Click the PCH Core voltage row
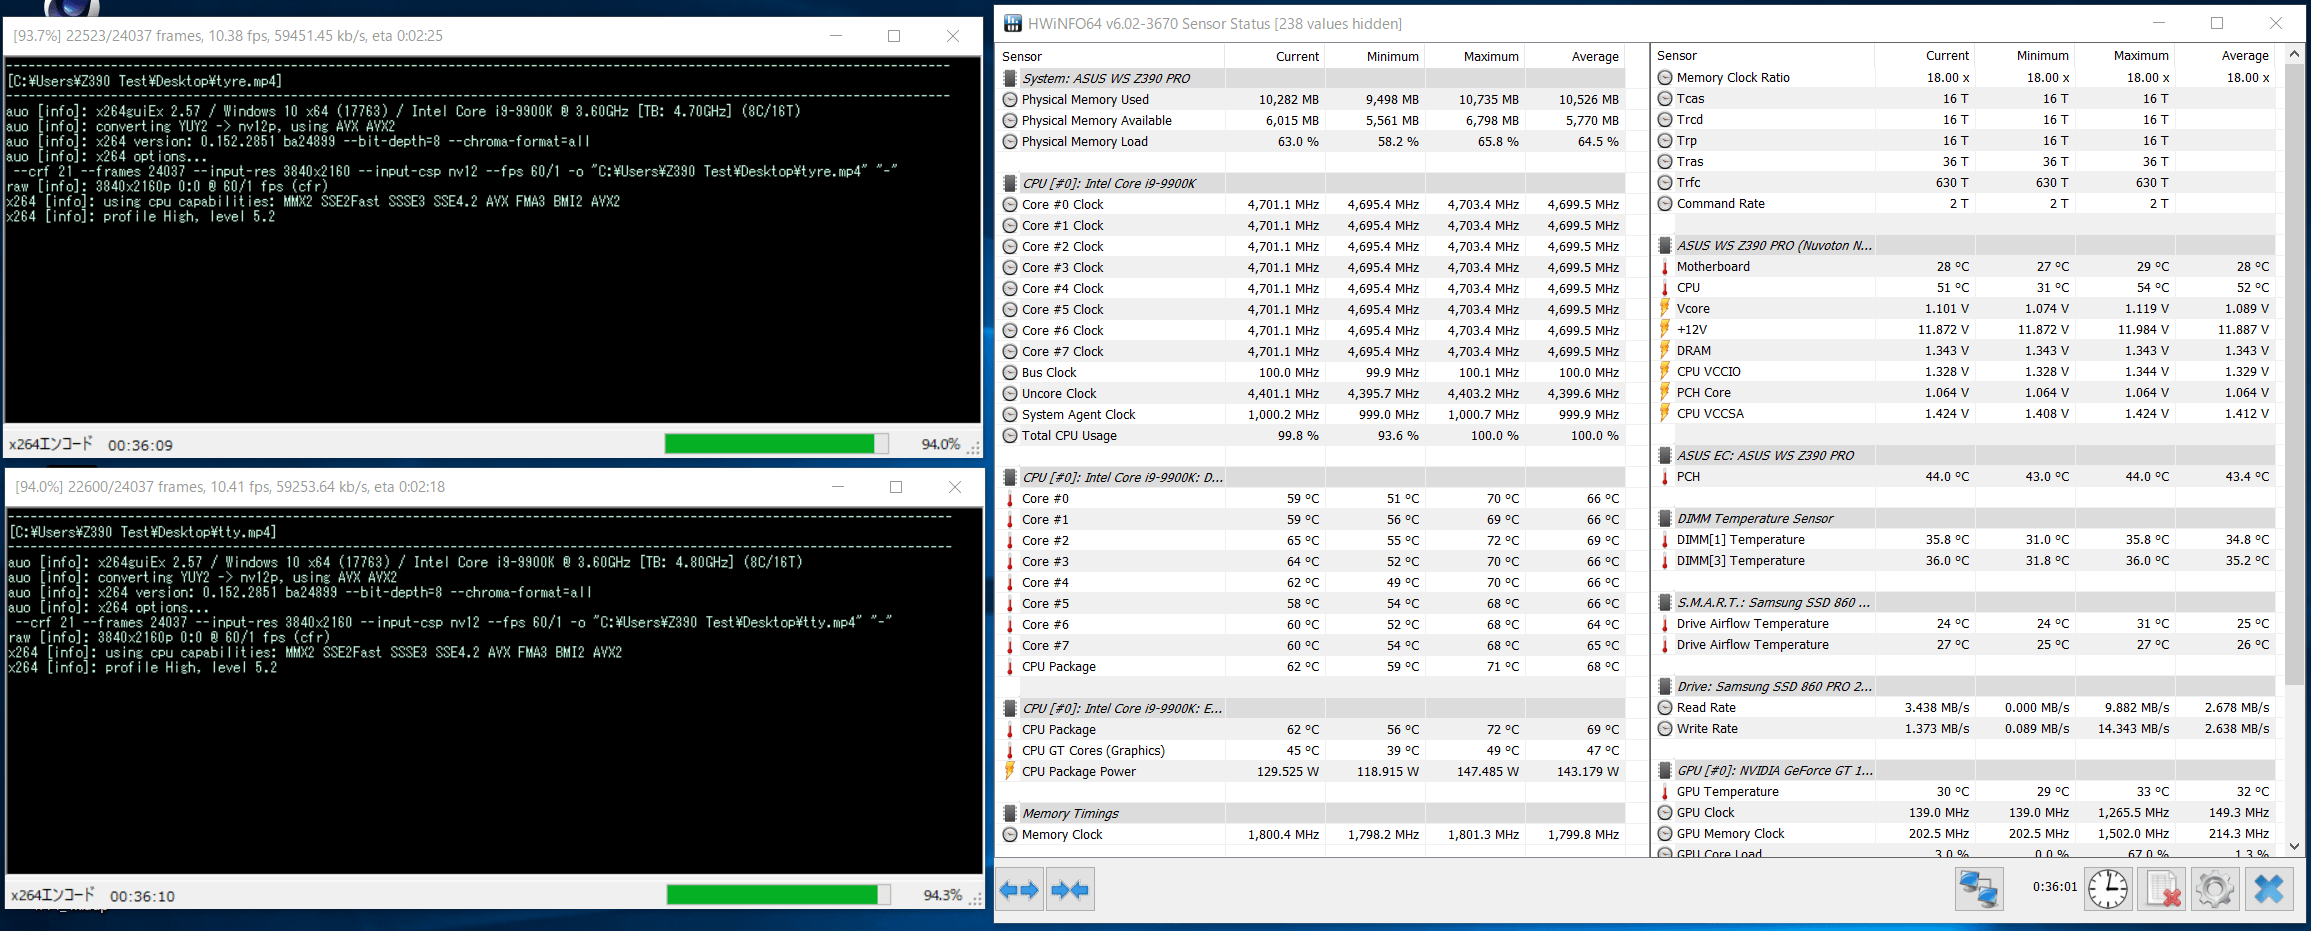The width and height of the screenshot is (2311, 931). 1965,392
